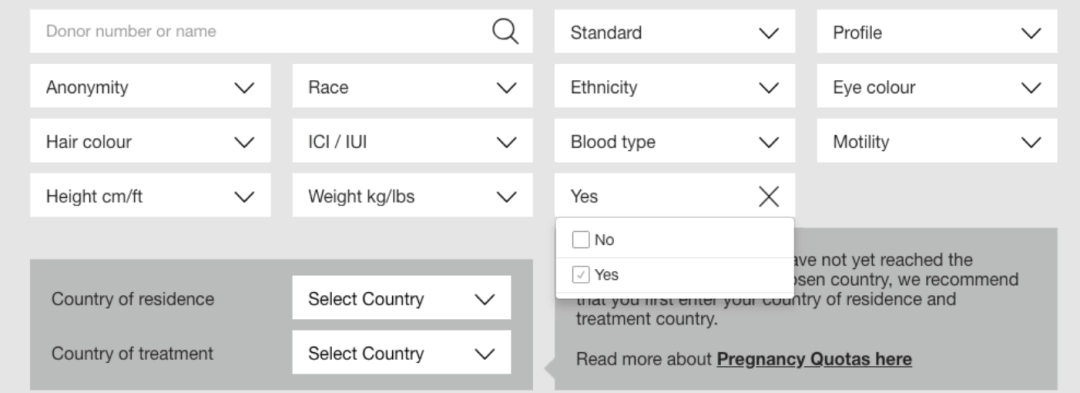Open the Blood type chevron arrow

[x=769, y=142]
